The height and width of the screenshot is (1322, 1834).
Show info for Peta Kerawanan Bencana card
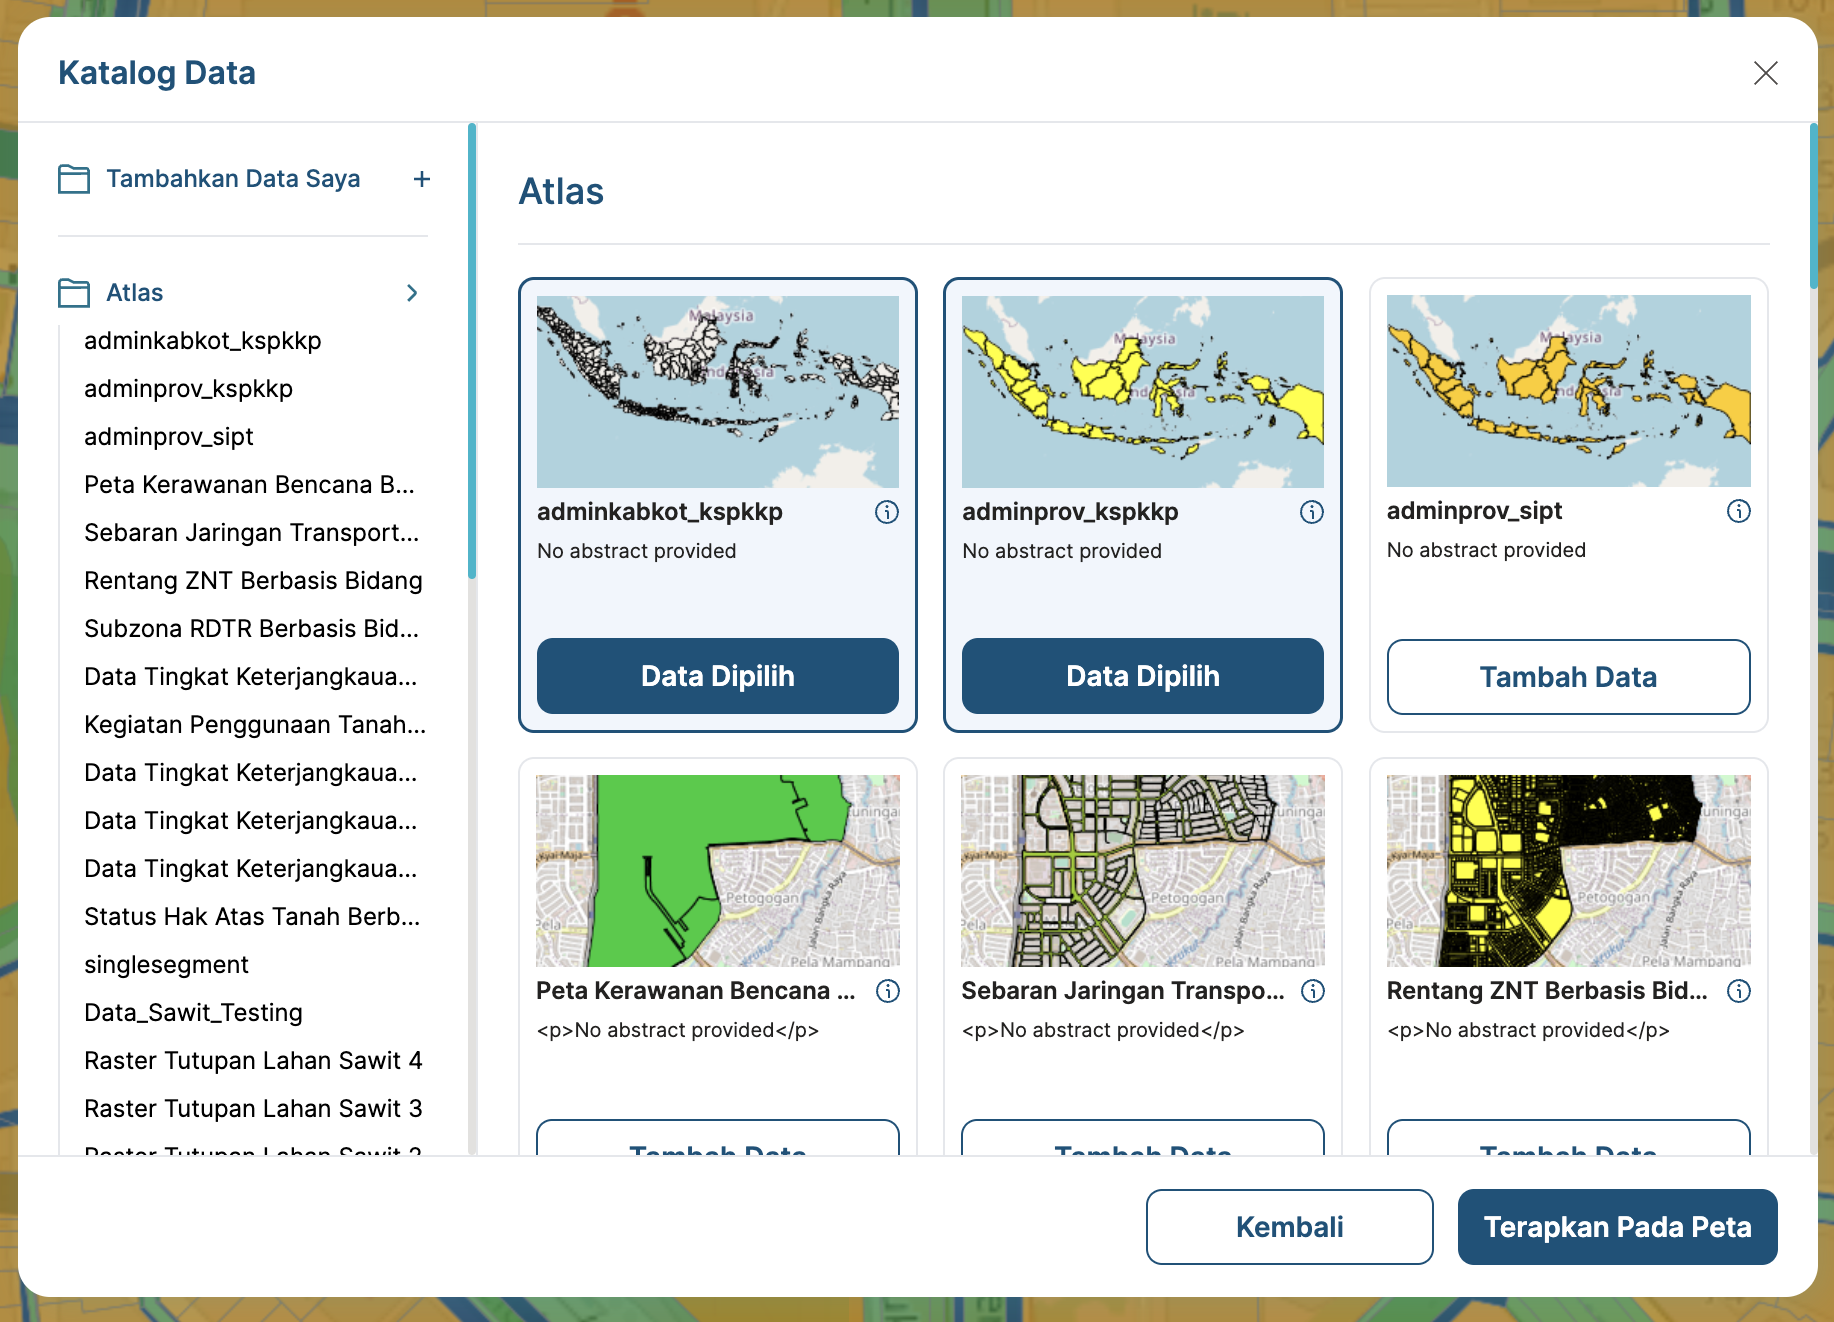pyautogui.click(x=888, y=991)
